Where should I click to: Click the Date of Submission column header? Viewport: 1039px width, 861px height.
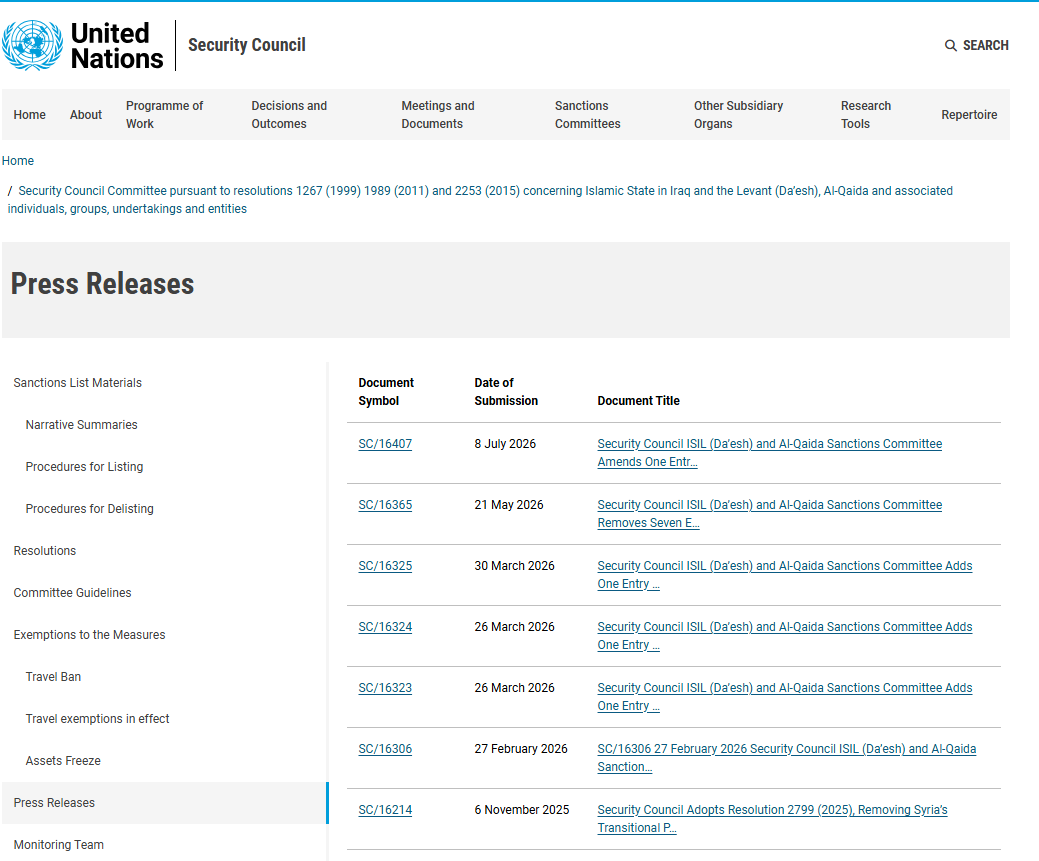pyautogui.click(x=506, y=392)
